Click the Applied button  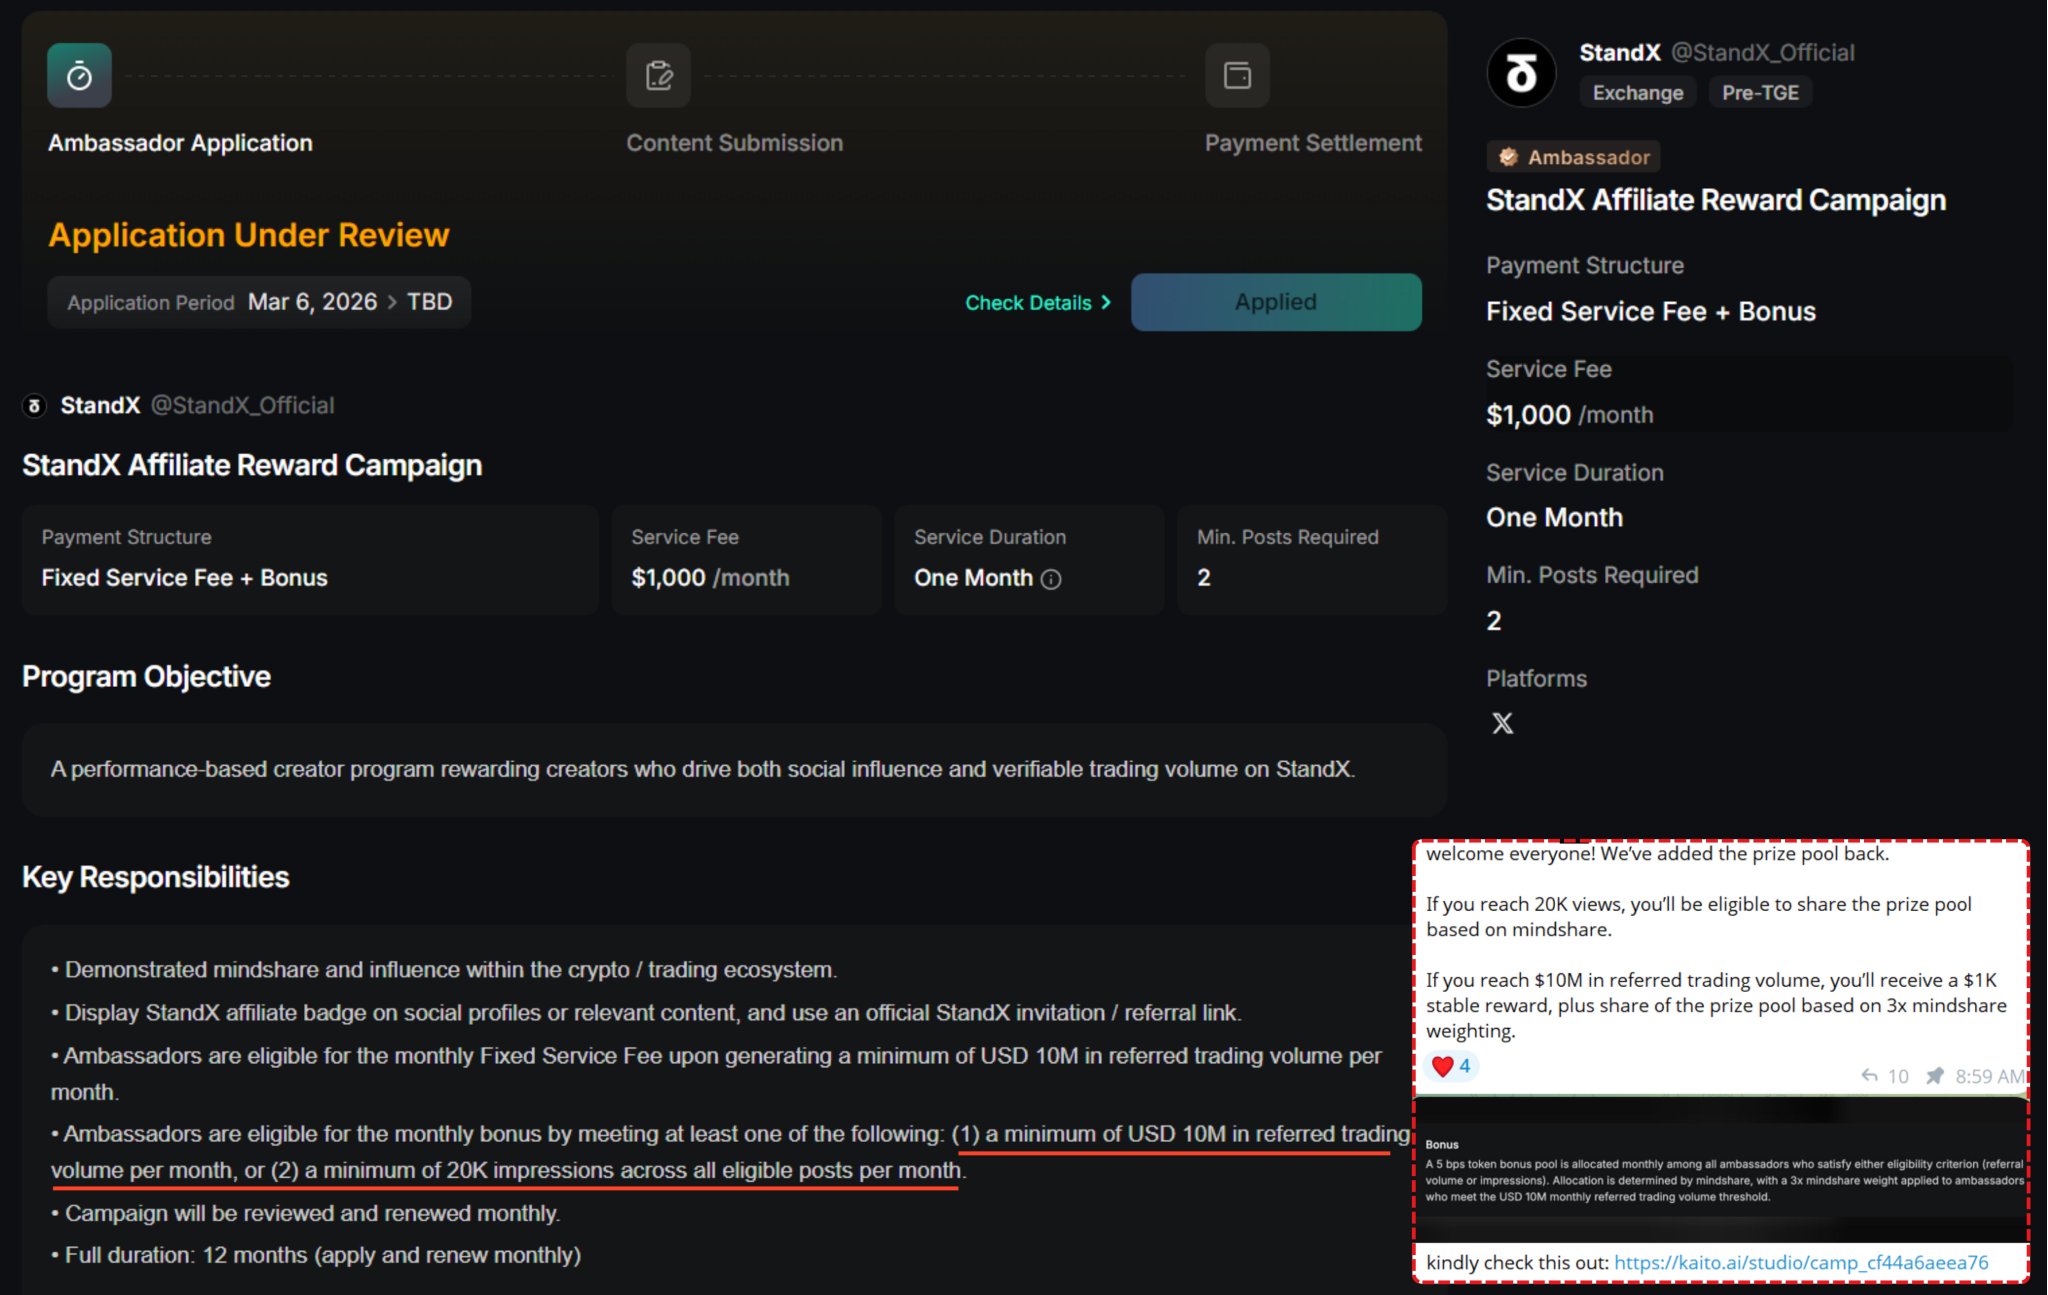pyautogui.click(x=1275, y=302)
